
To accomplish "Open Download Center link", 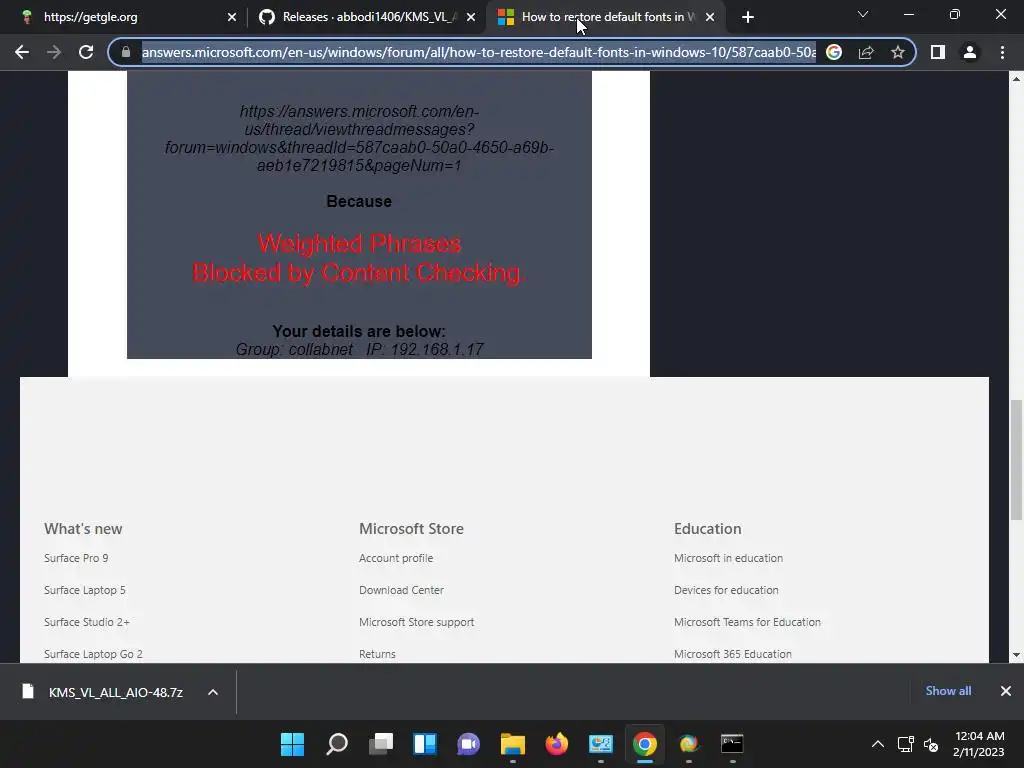I will tap(401, 590).
